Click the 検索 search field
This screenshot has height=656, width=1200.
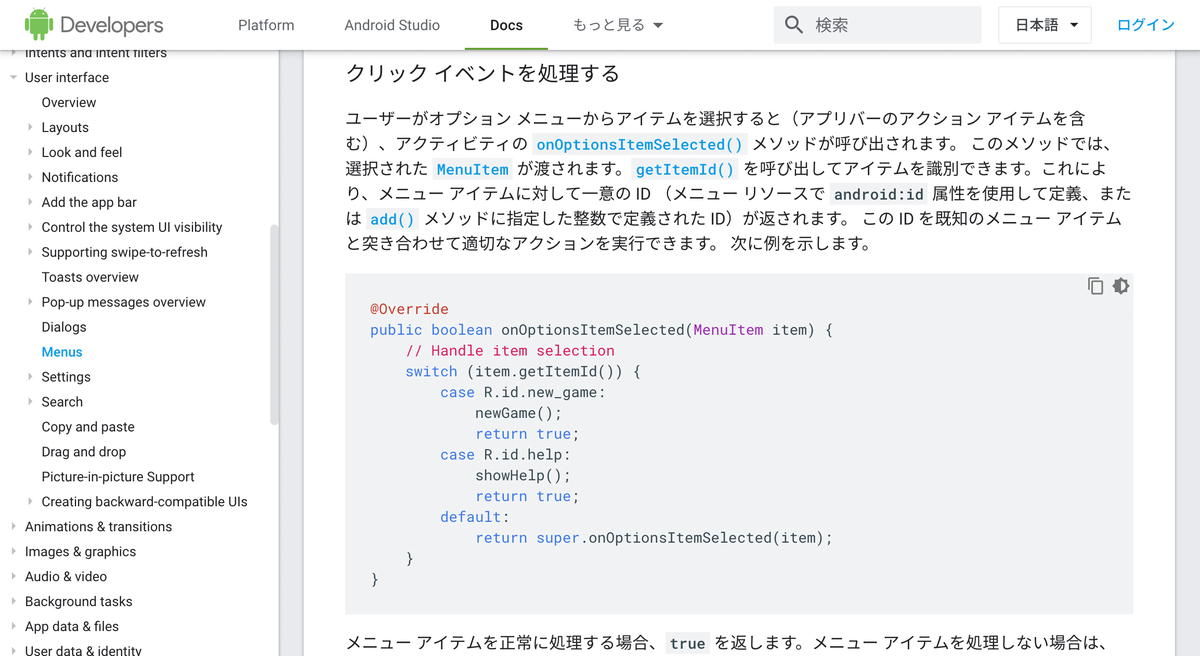(x=878, y=25)
